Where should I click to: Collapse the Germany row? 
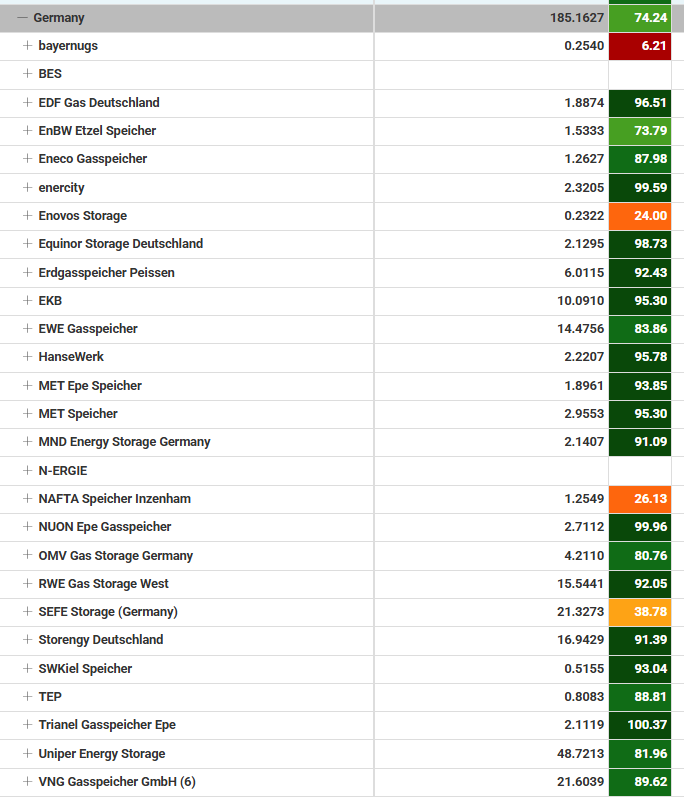tap(22, 18)
